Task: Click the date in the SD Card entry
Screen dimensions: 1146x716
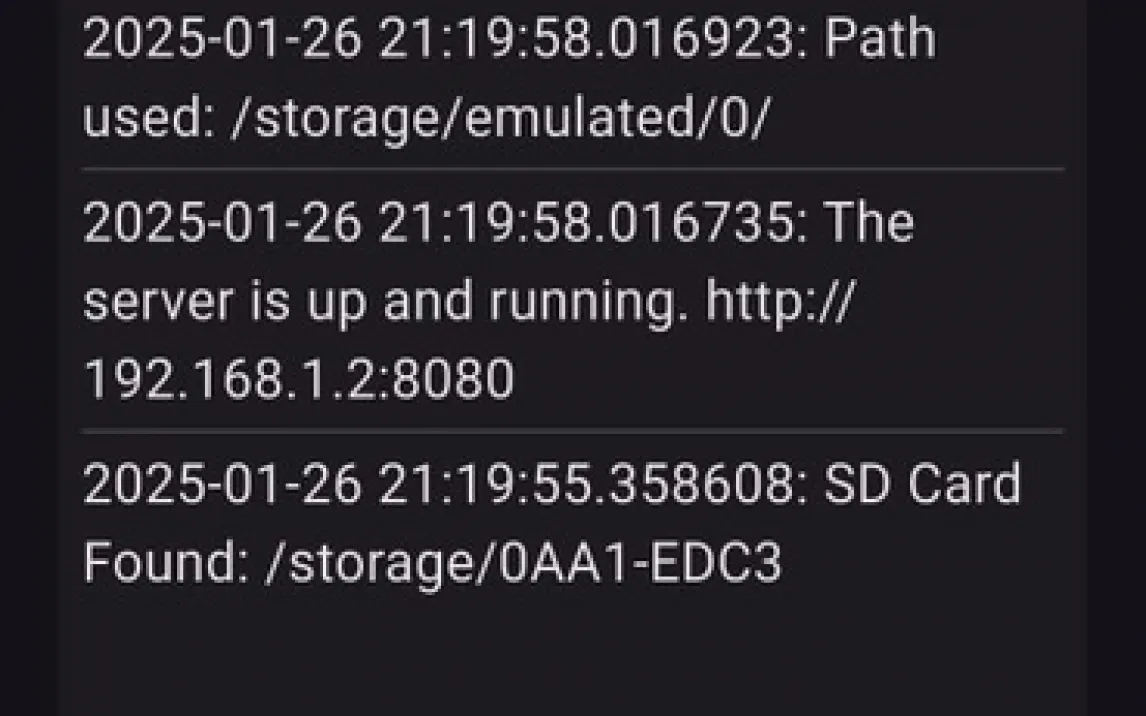Action: coord(221,484)
